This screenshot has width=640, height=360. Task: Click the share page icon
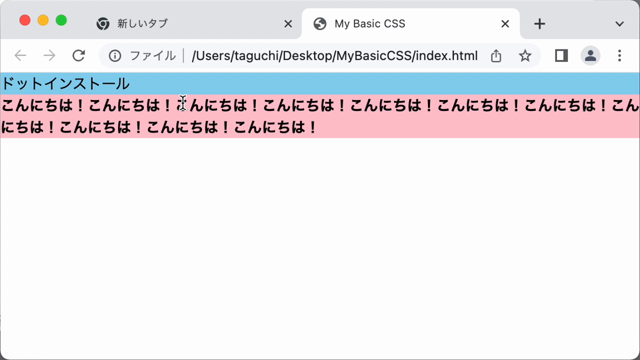coord(496,56)
